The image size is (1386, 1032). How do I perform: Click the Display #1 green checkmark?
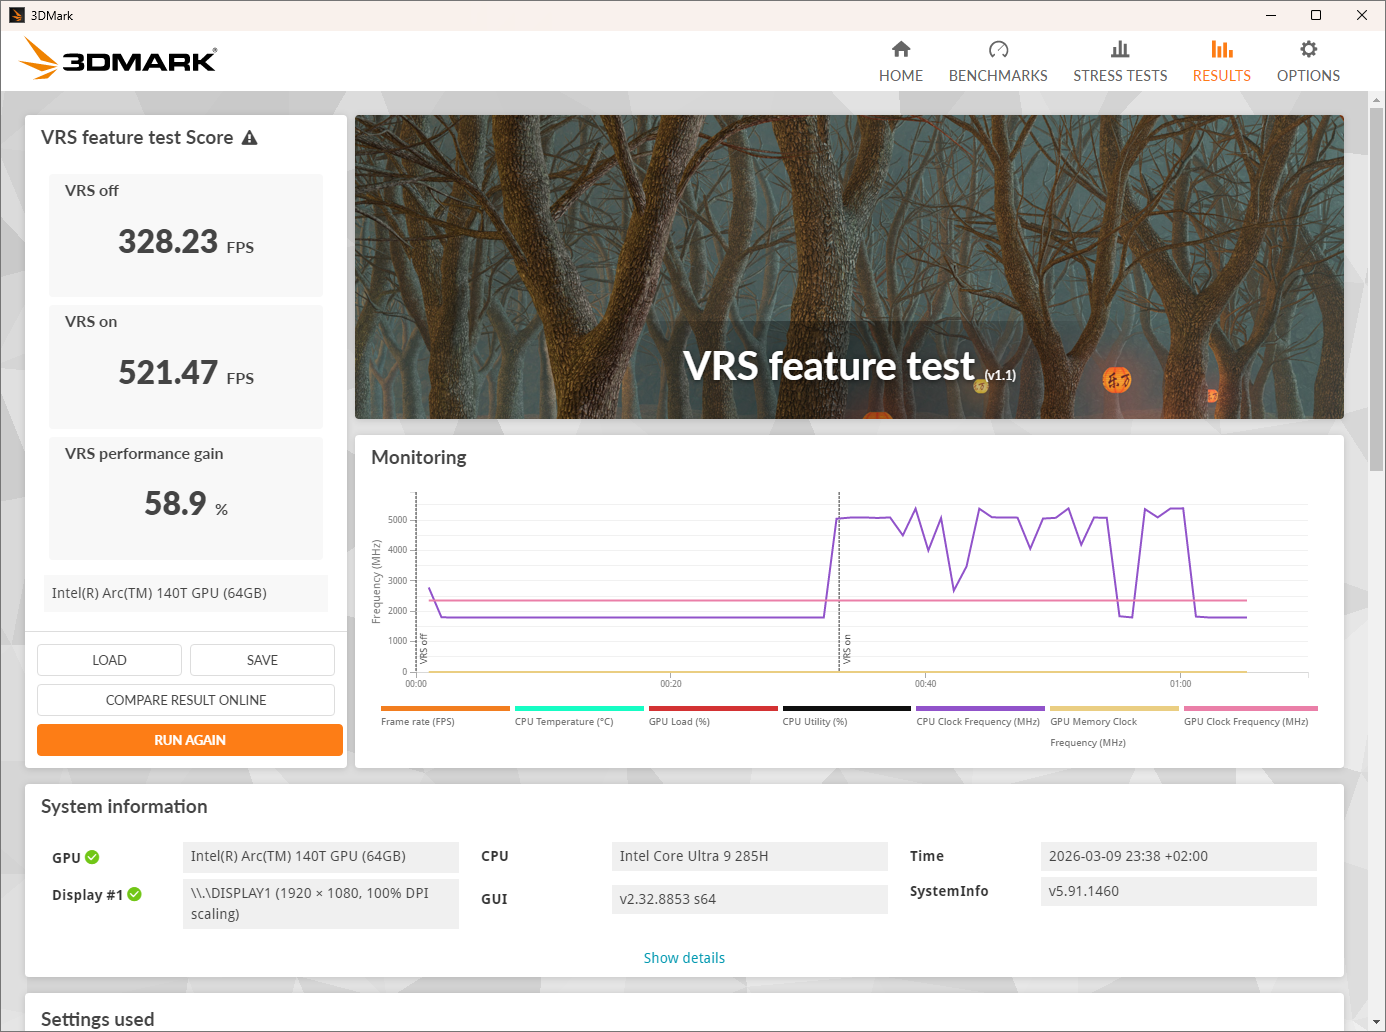pos(135,894)
